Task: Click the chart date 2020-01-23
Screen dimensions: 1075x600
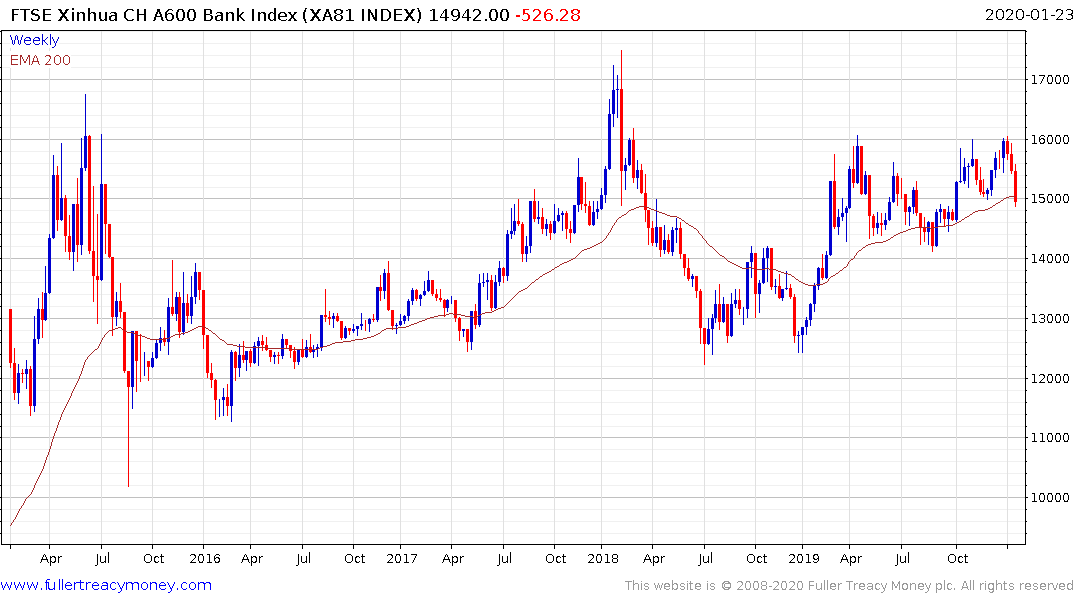Action: (x=1029, y=15)
